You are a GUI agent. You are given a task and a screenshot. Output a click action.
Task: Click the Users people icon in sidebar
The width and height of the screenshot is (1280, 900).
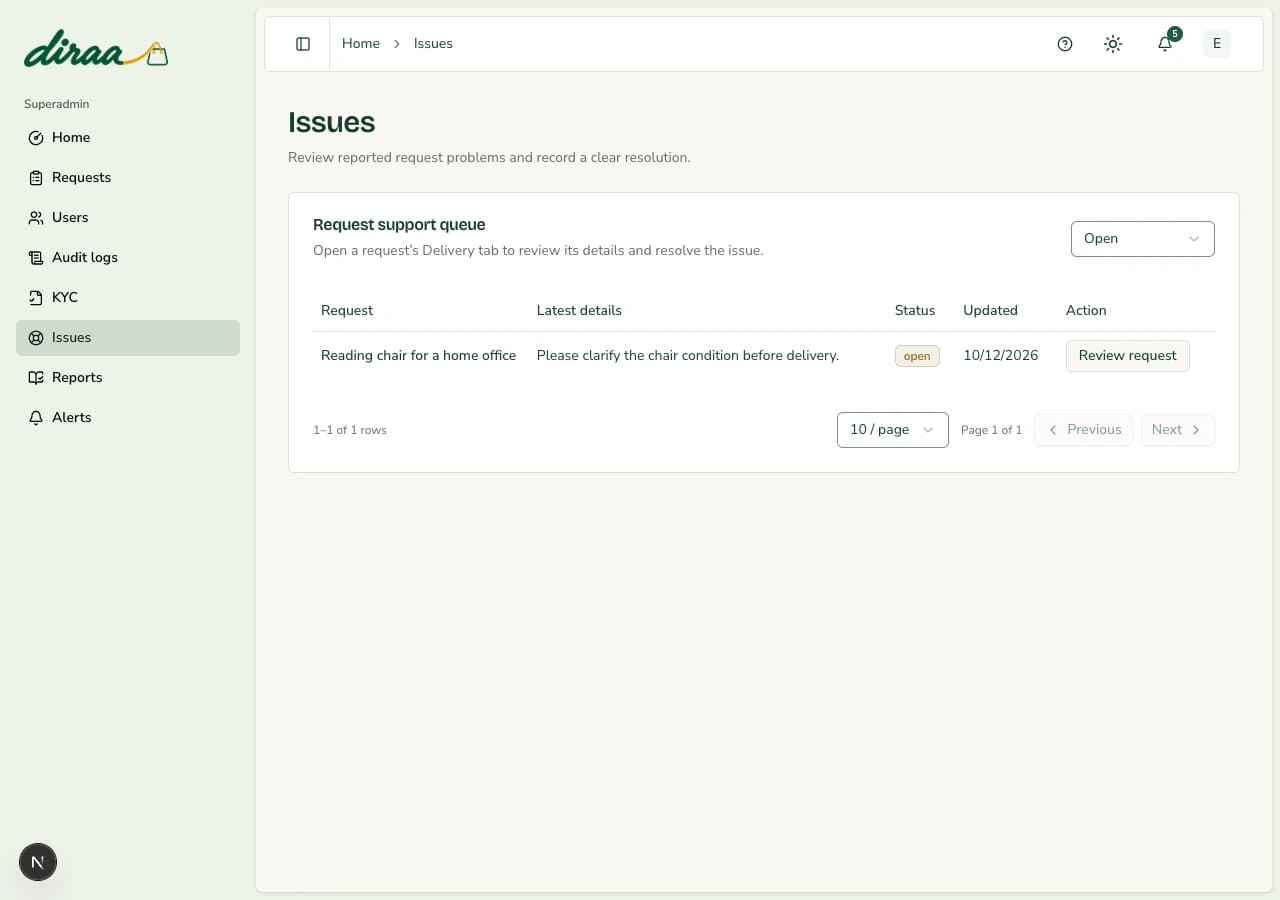click(x=36, y=218)
